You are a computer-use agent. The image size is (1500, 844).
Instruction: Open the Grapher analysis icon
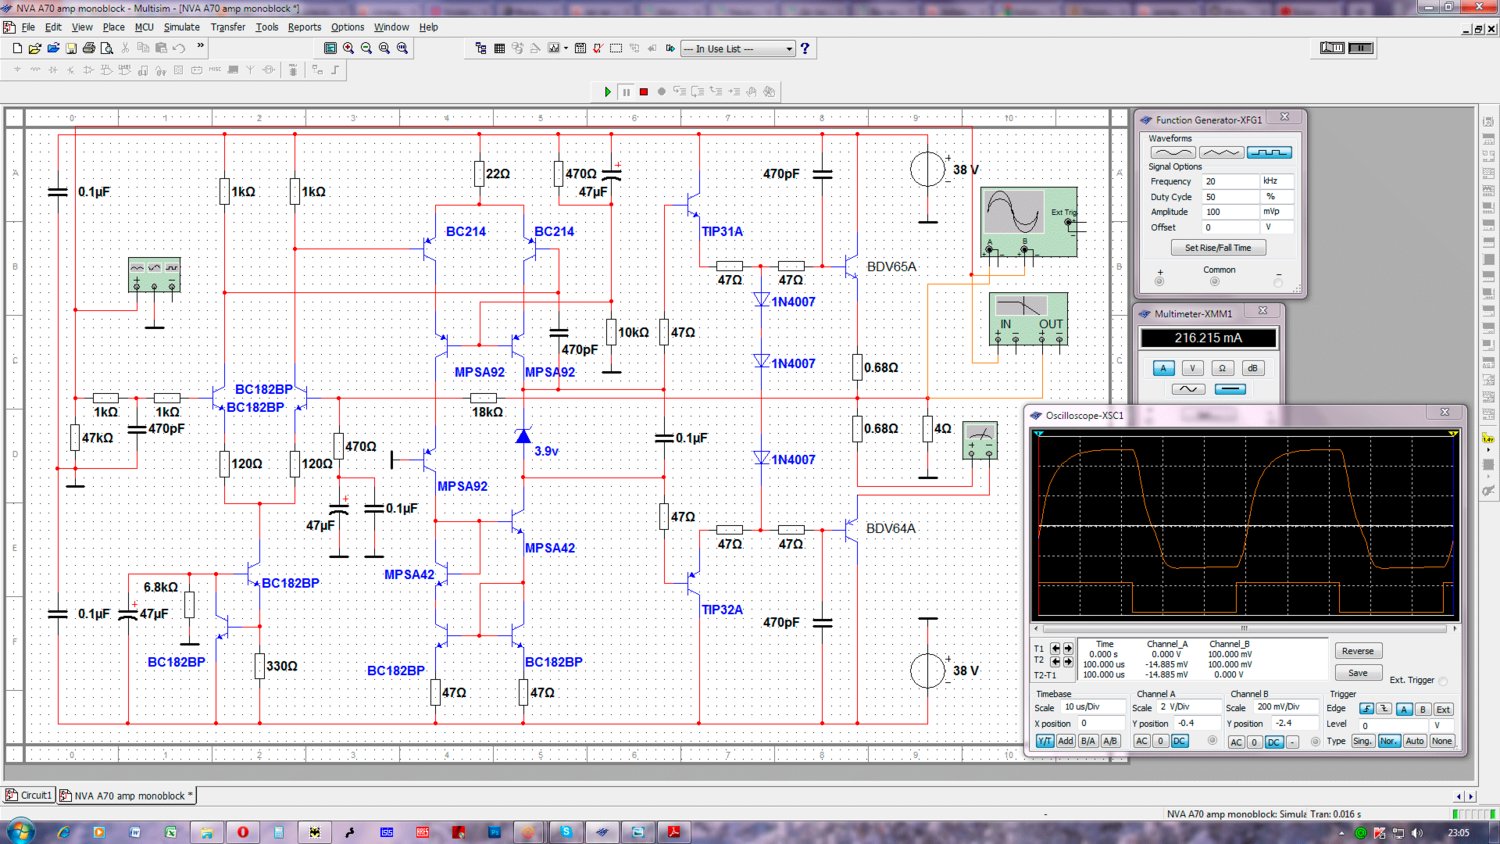553,48
